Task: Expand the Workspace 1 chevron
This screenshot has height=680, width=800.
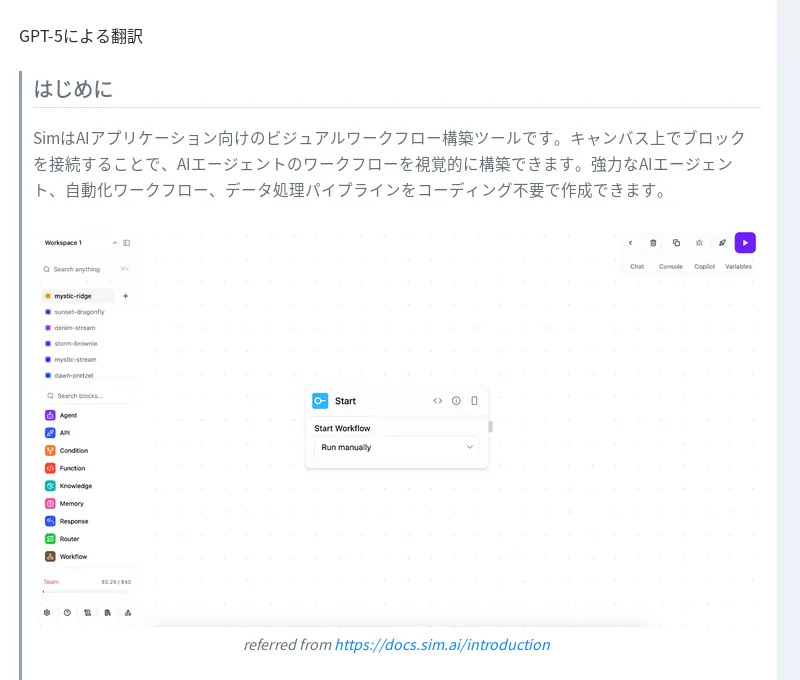Action: click(115, 243)
